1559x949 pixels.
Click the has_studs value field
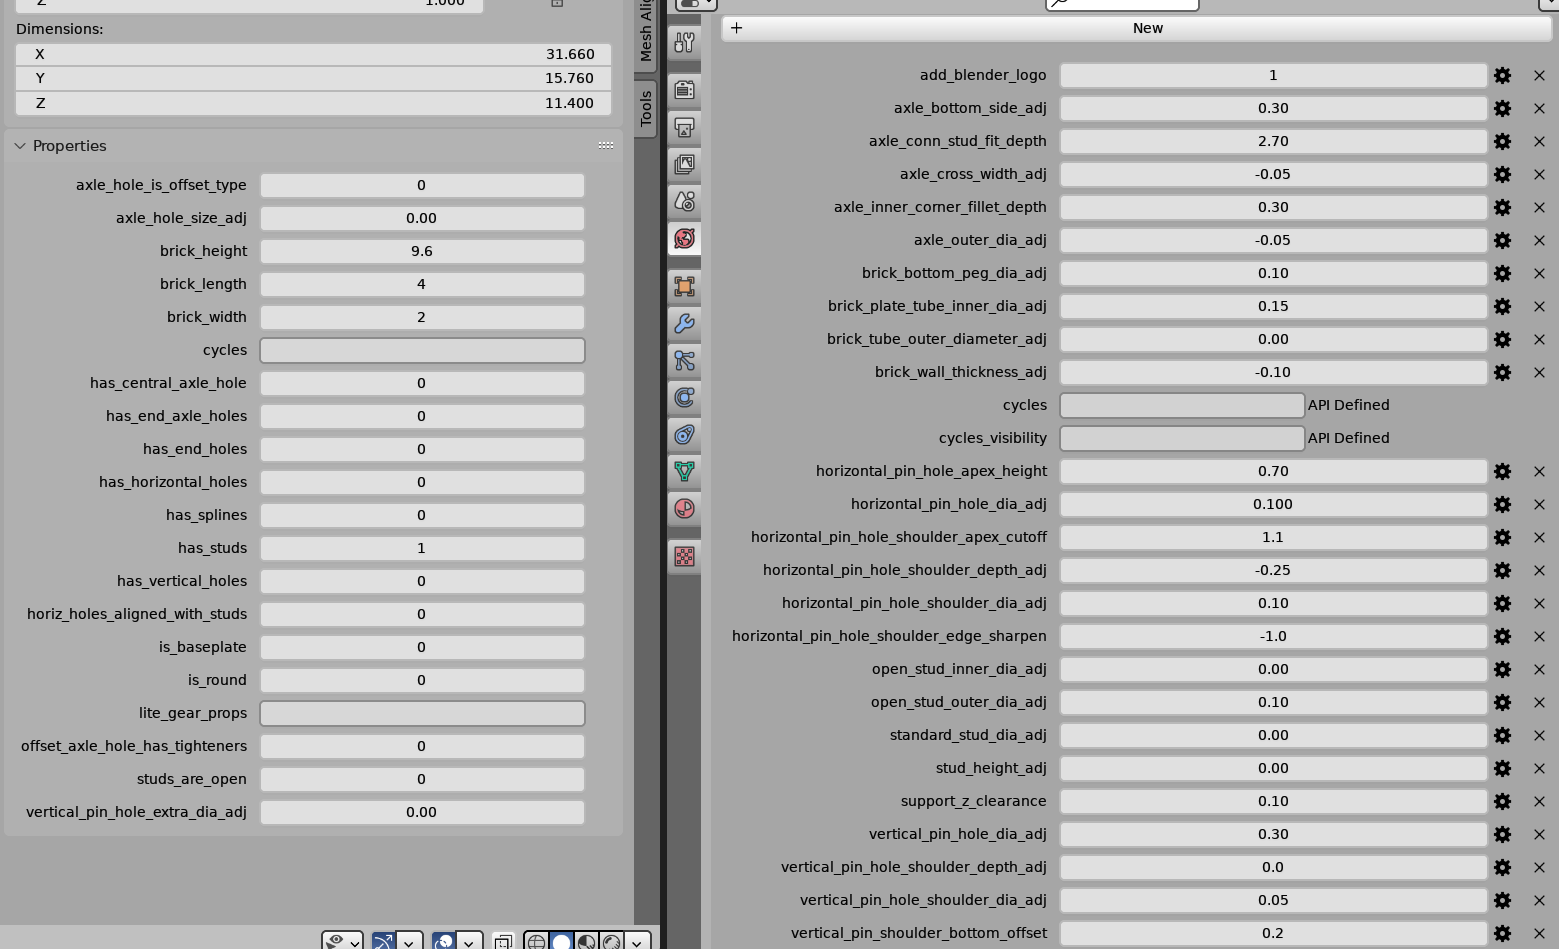pyautogui.click(x=422, y=548)
